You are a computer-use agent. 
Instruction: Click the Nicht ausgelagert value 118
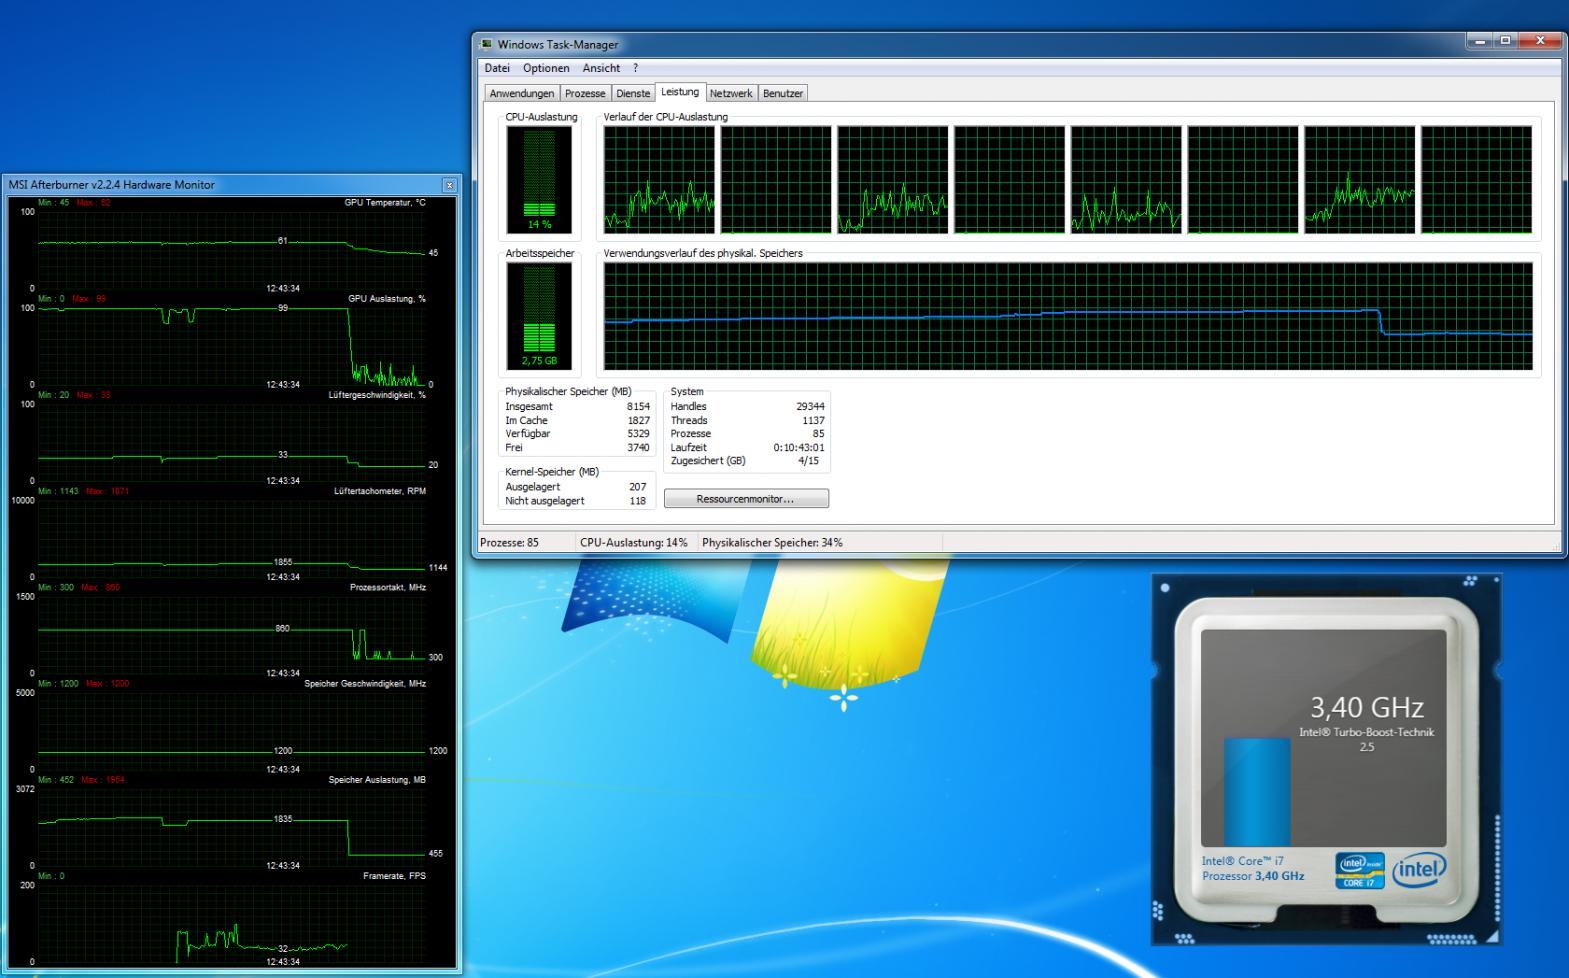[637, 501]
